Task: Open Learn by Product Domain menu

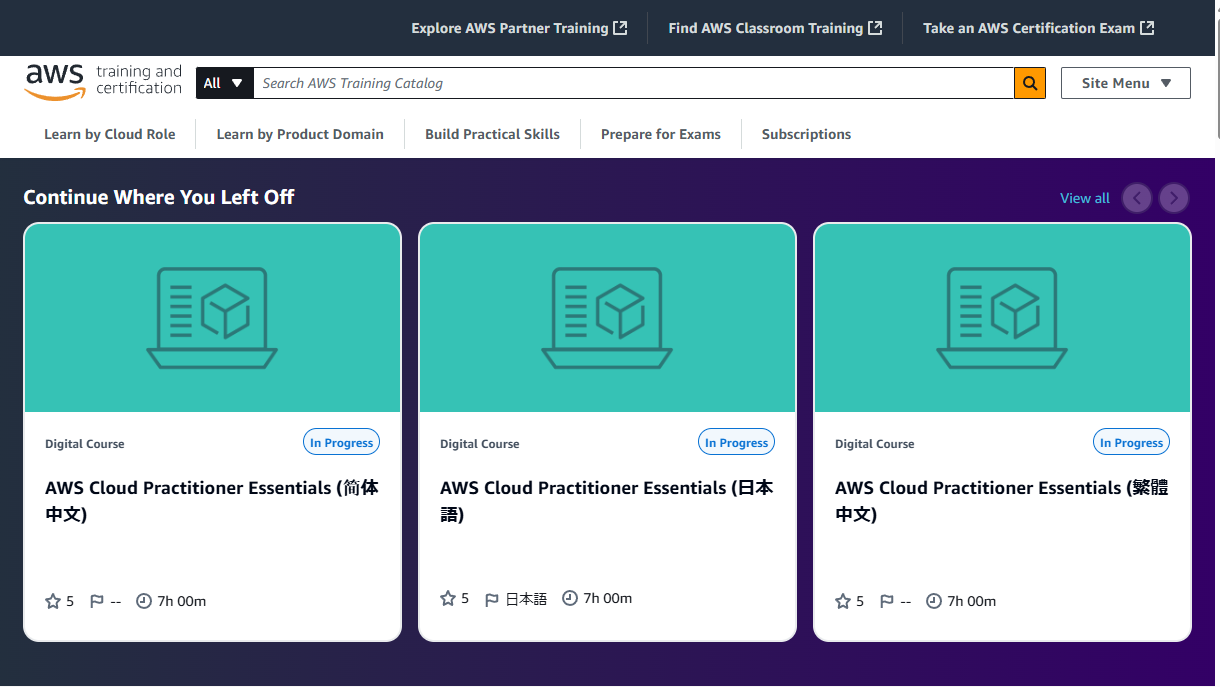Action: pos(300,134)
